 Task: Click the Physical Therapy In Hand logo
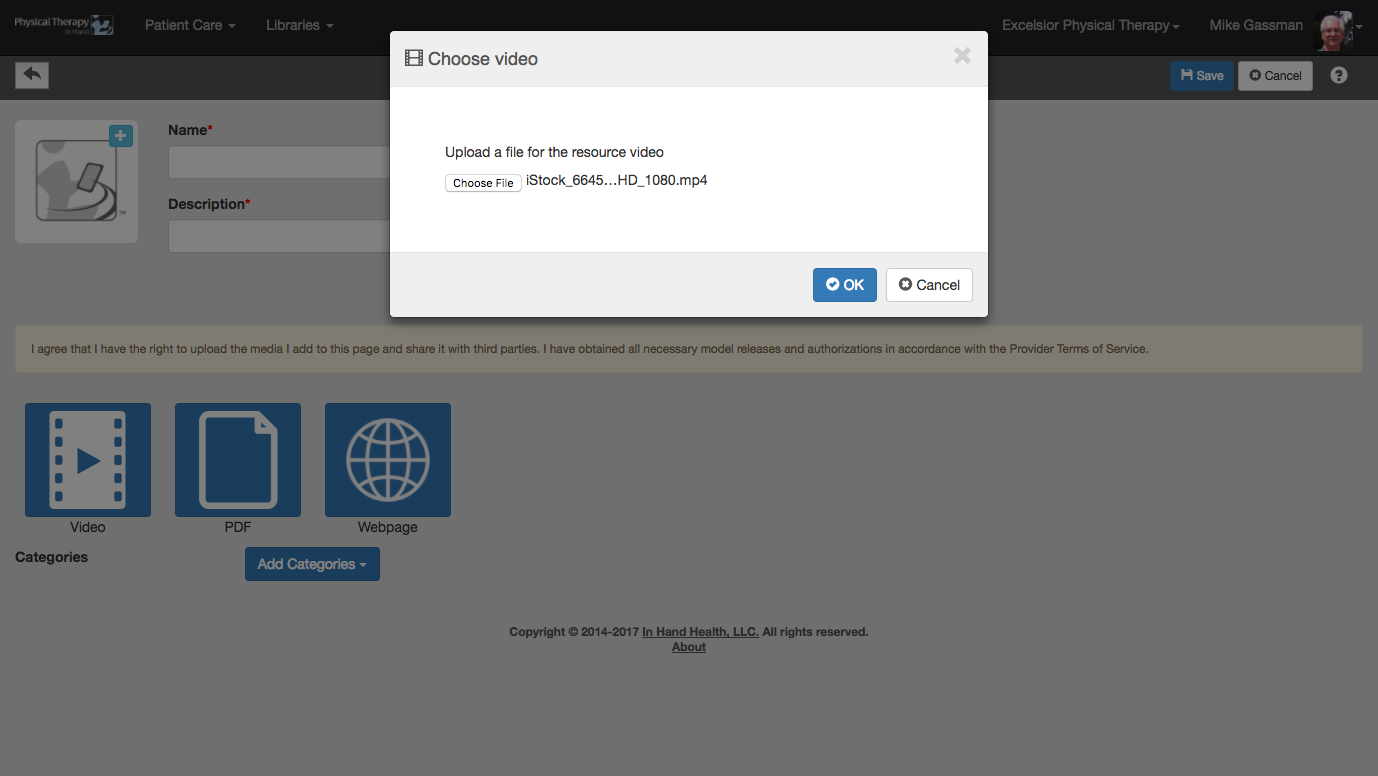(x=64, y=25)
